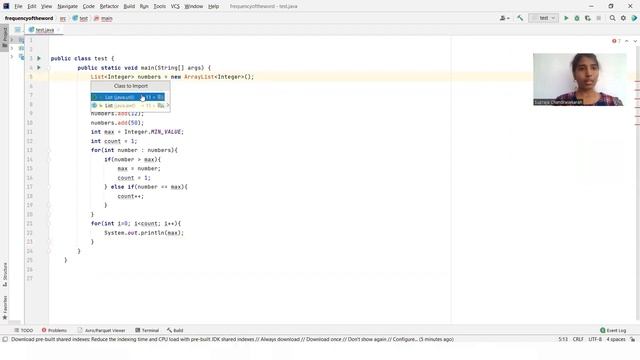Select highlighted List class in import popup
This screenshot has height=360, width=640.
coord(128,97)
